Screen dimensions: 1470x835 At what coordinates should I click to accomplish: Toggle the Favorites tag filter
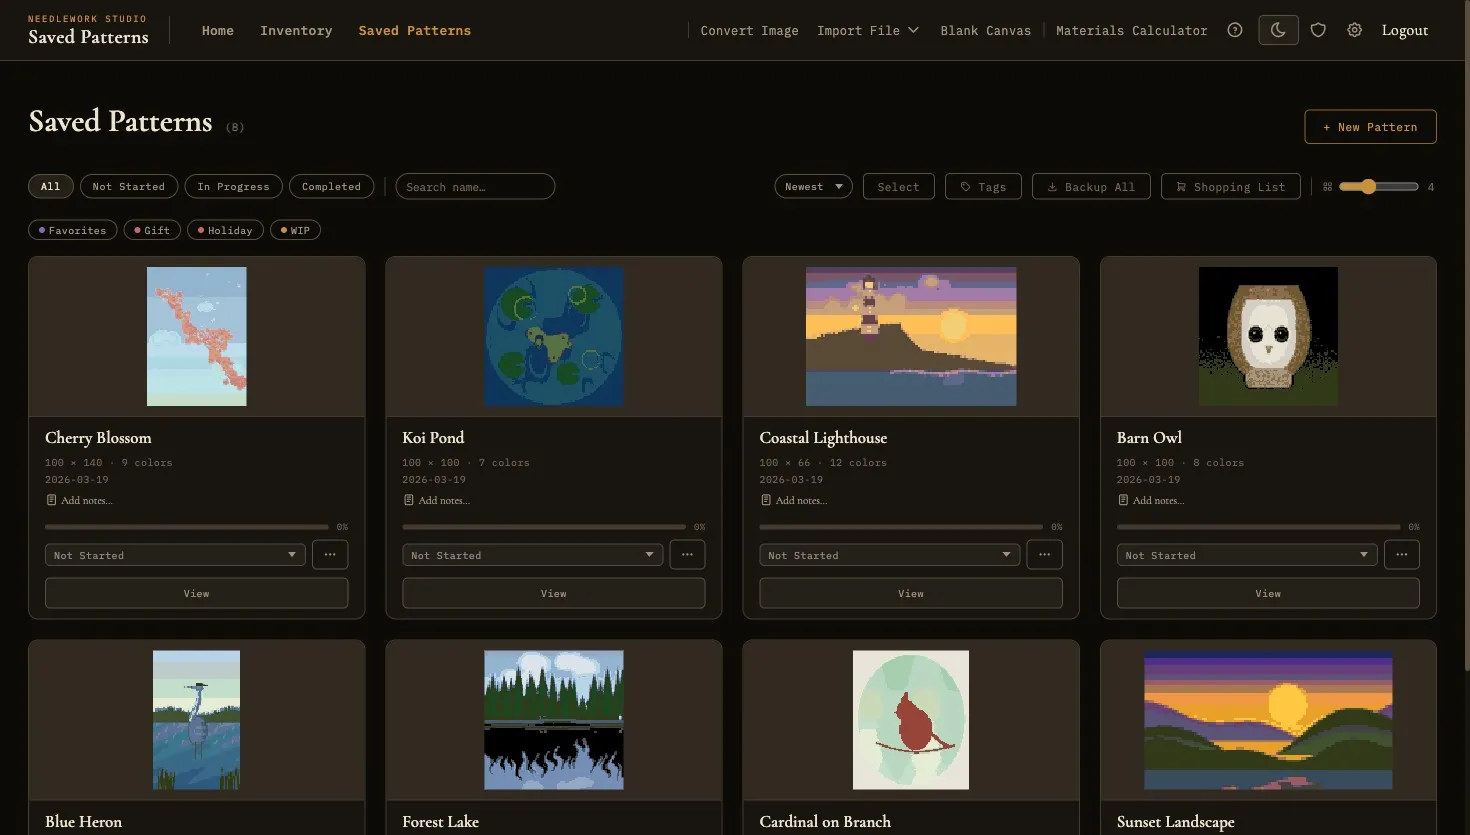72,229
